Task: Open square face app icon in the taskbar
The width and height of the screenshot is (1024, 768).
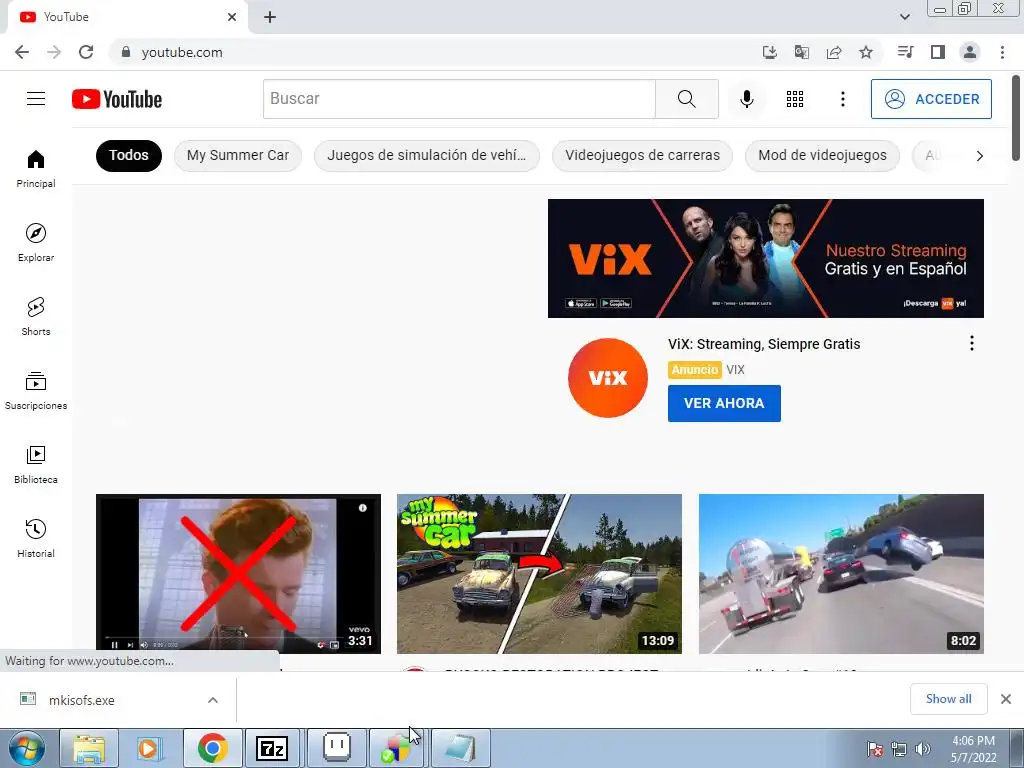Action: (337, 748)
